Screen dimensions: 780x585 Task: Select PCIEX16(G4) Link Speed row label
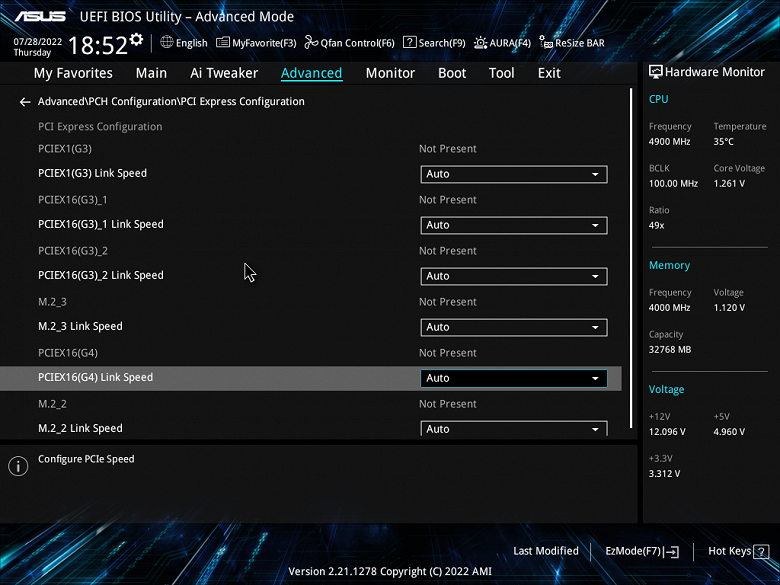pyautogui.click(x=96, y=378)
